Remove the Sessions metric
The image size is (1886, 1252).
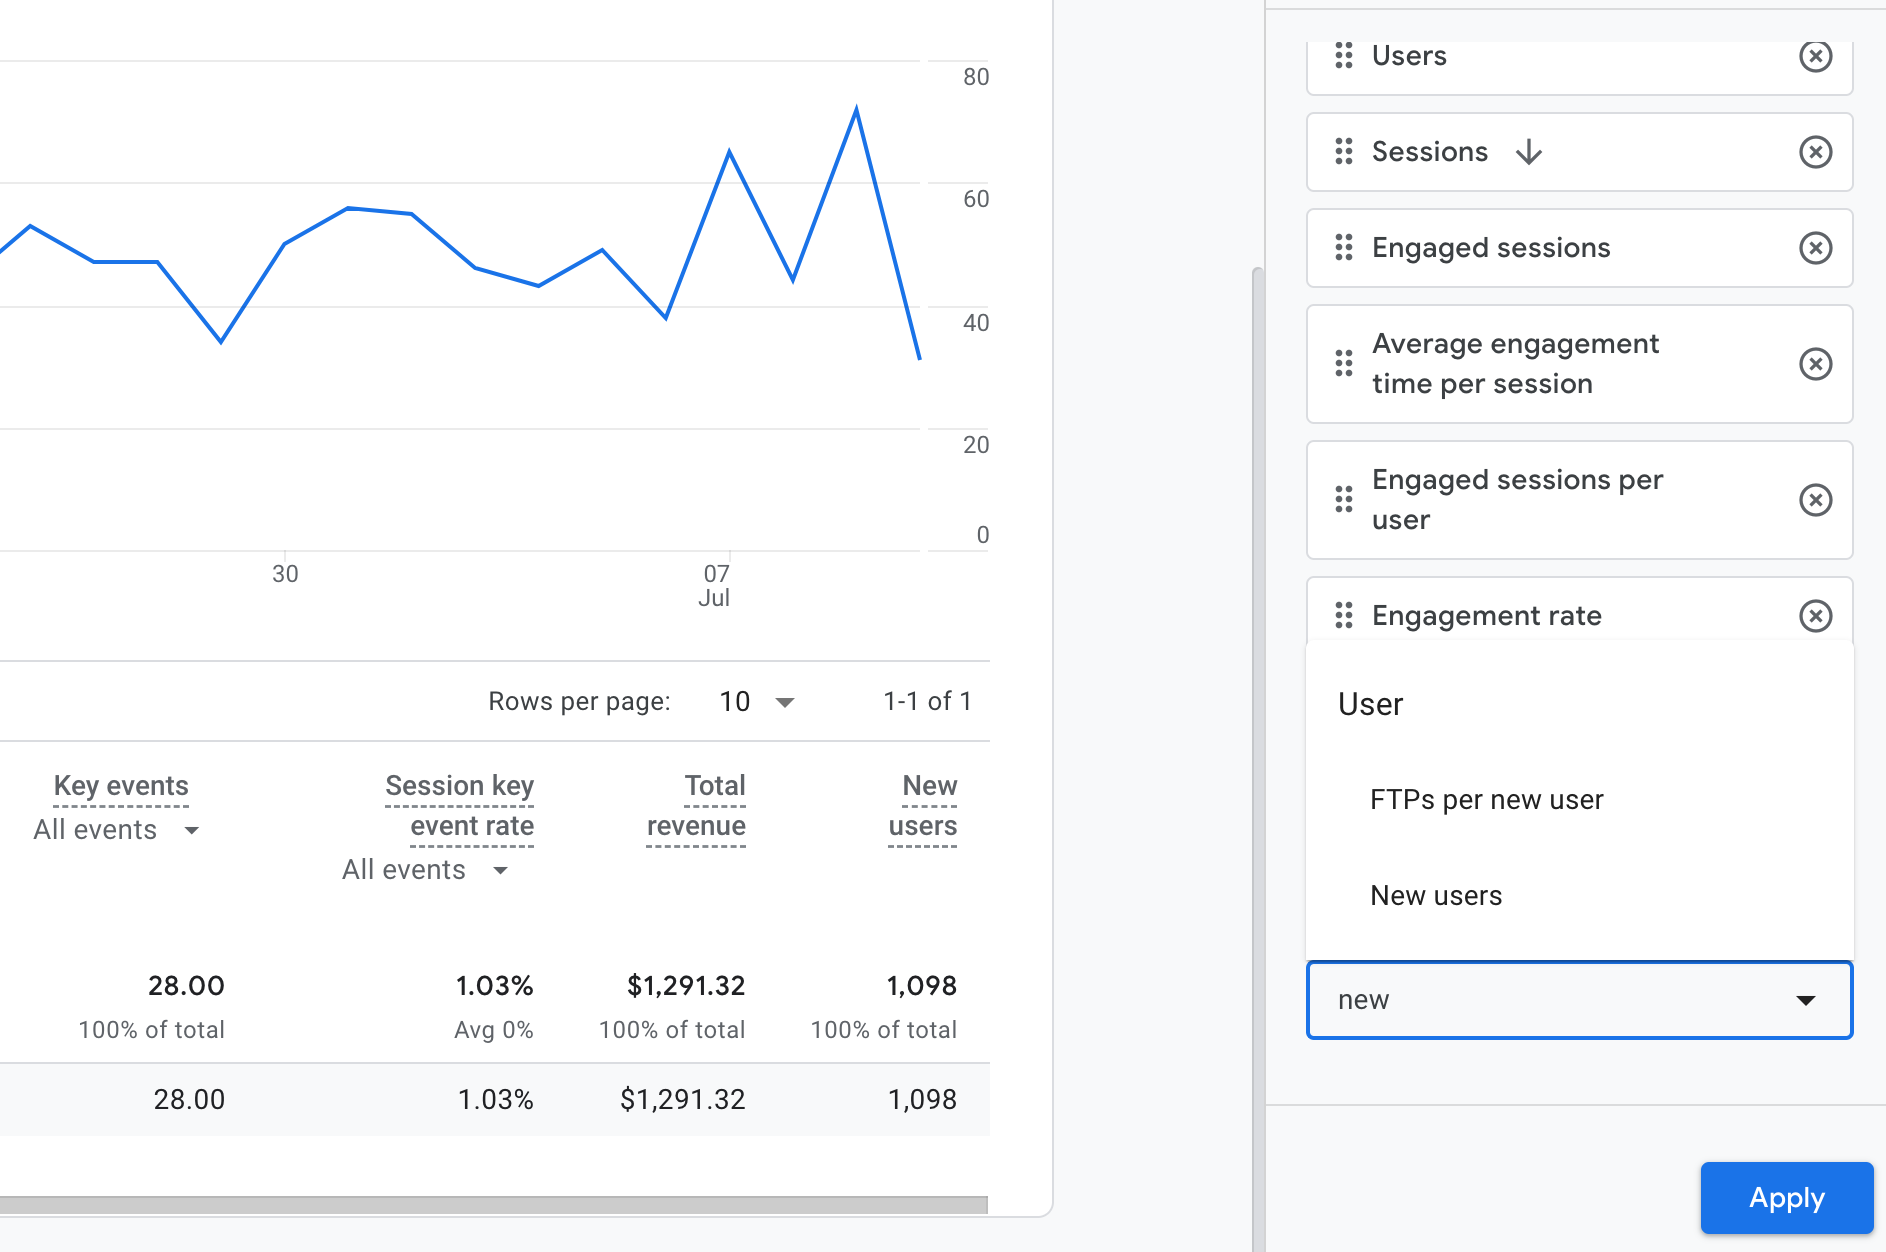pos(1816,152)
